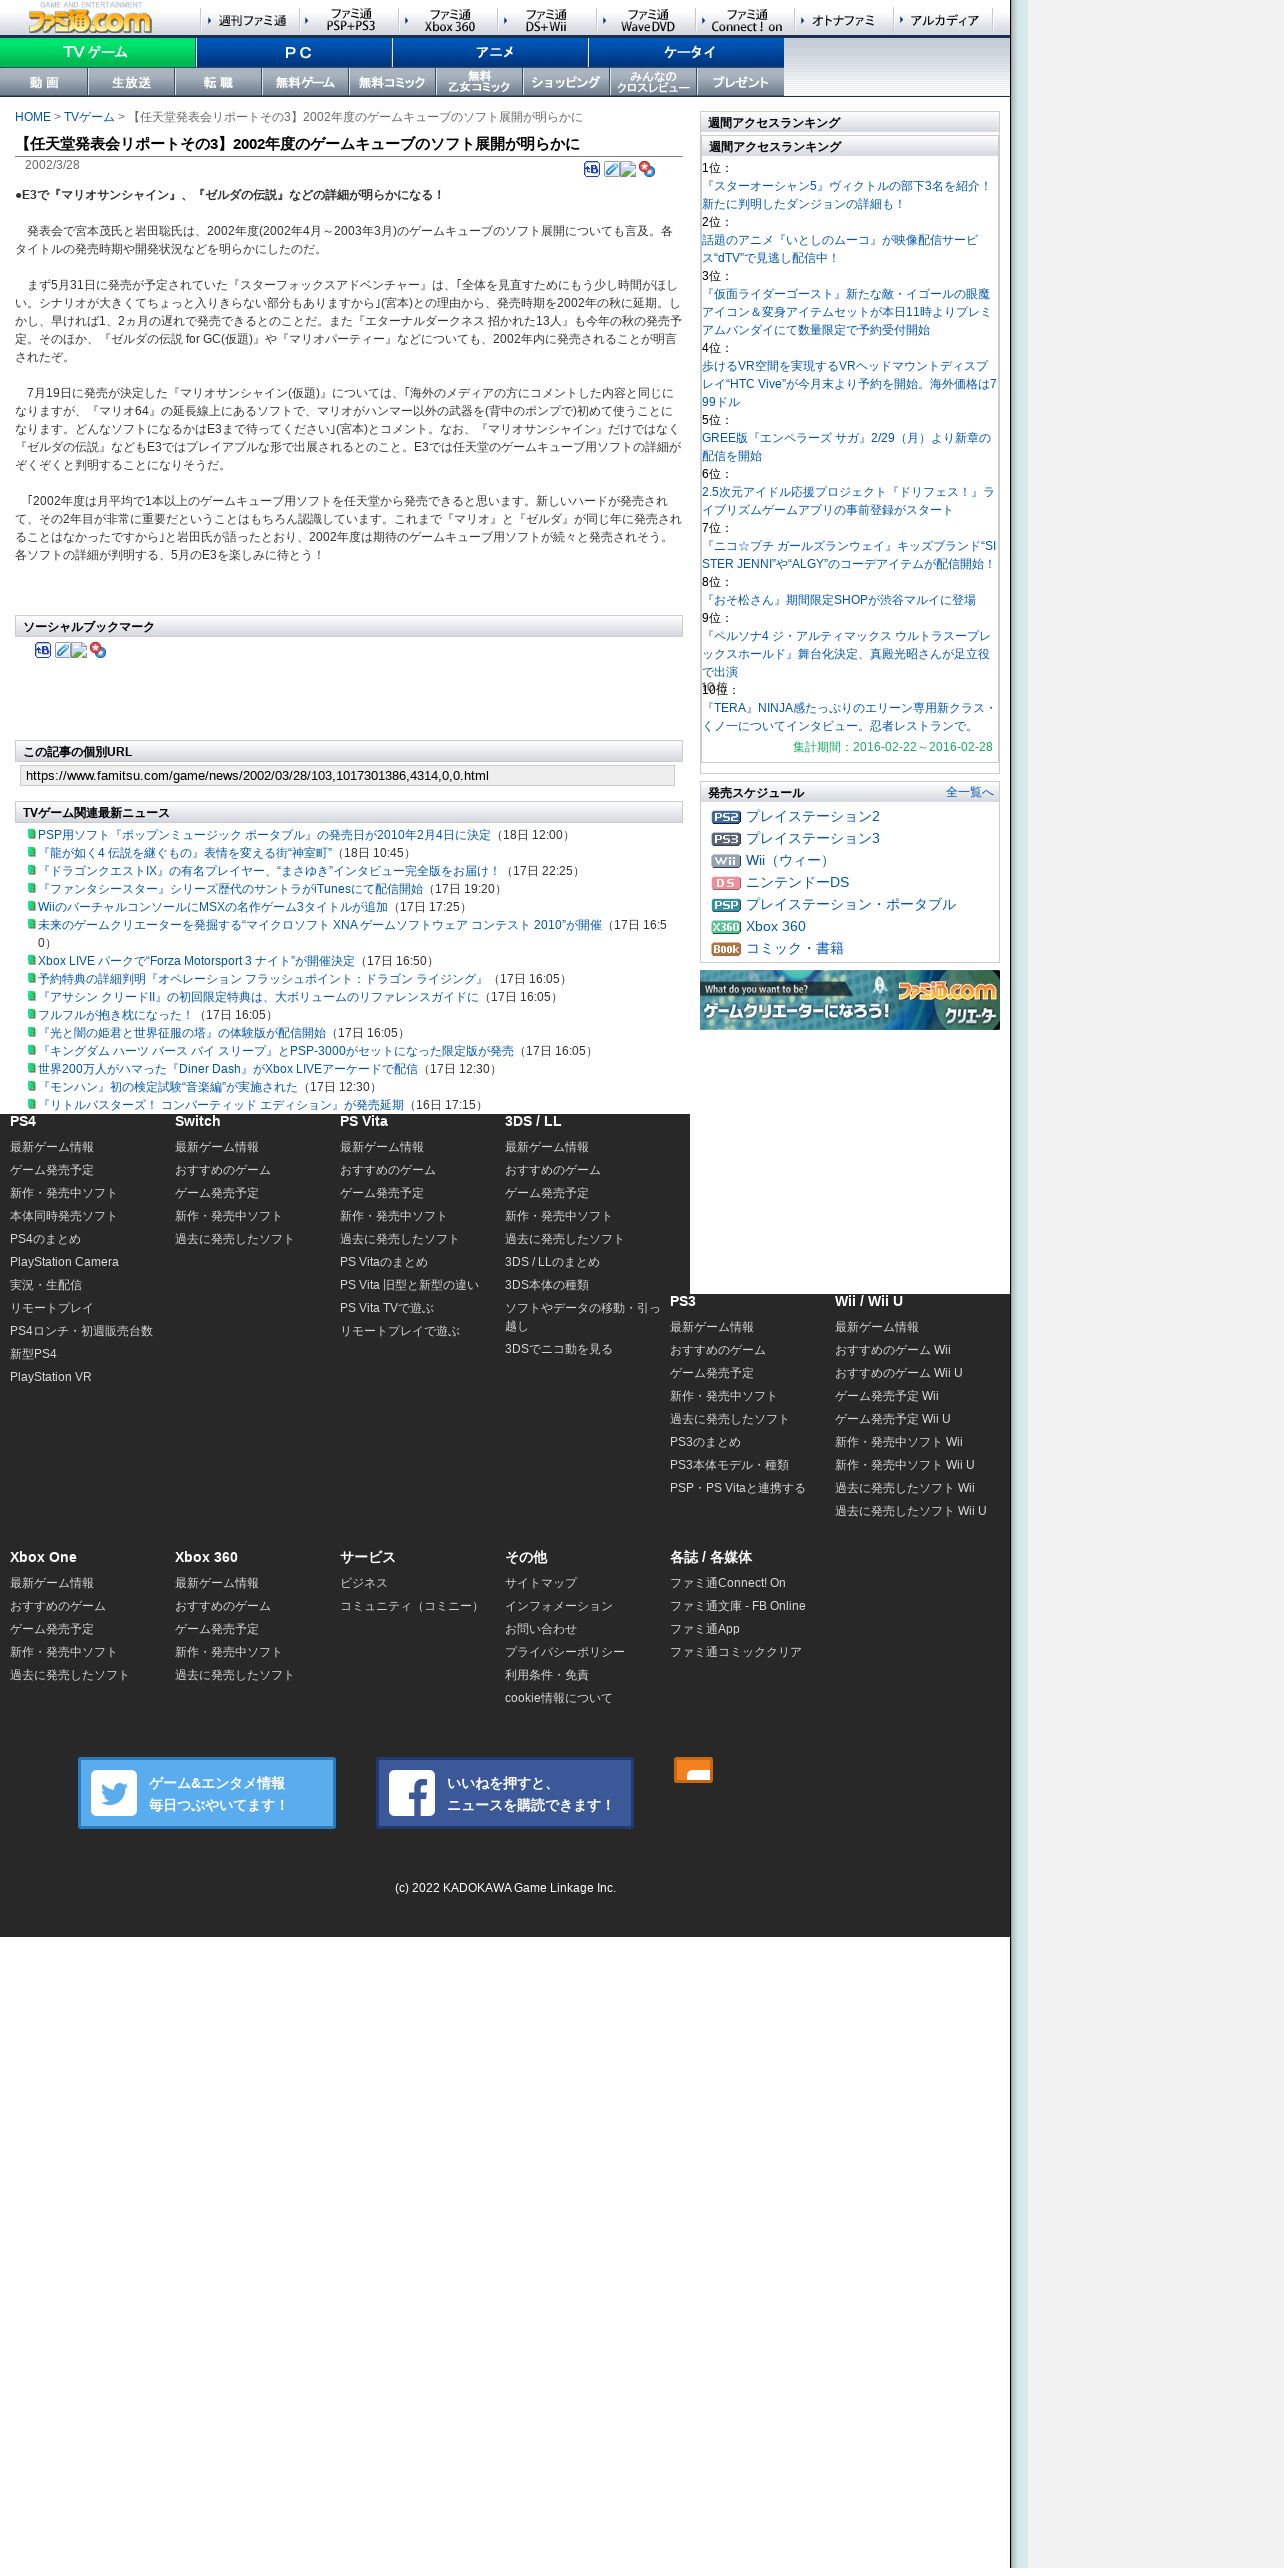The width and height of the screenshot is (1284, 2568).
Task: Open the 動画 menu item
Action: 44,82
